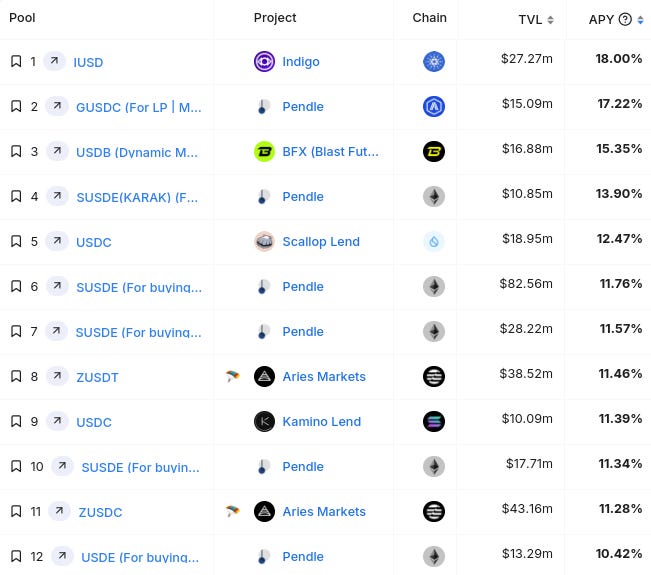Screen dimensions: 651x575
Task: Open Pendle project link in row 2
Action: coord(303,106)
